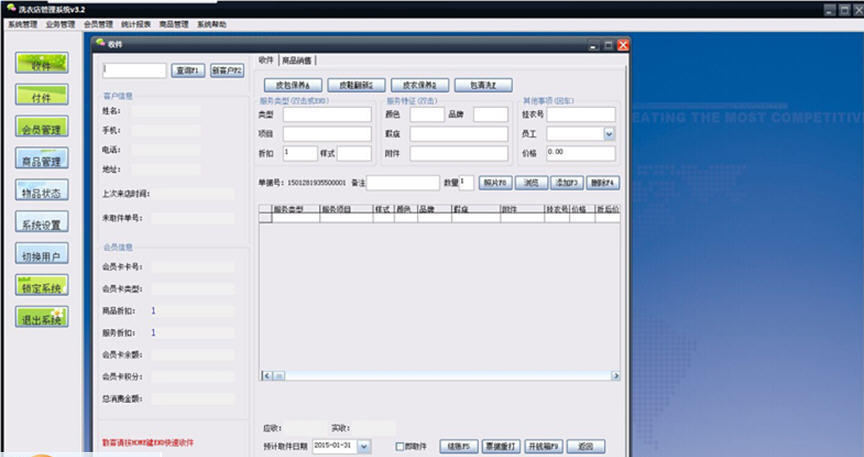Image resolution: width=864 pixels, height=457 pixels.
Task: Open the 会员管理 menu in menu bar
Action: tap(98, 24)
